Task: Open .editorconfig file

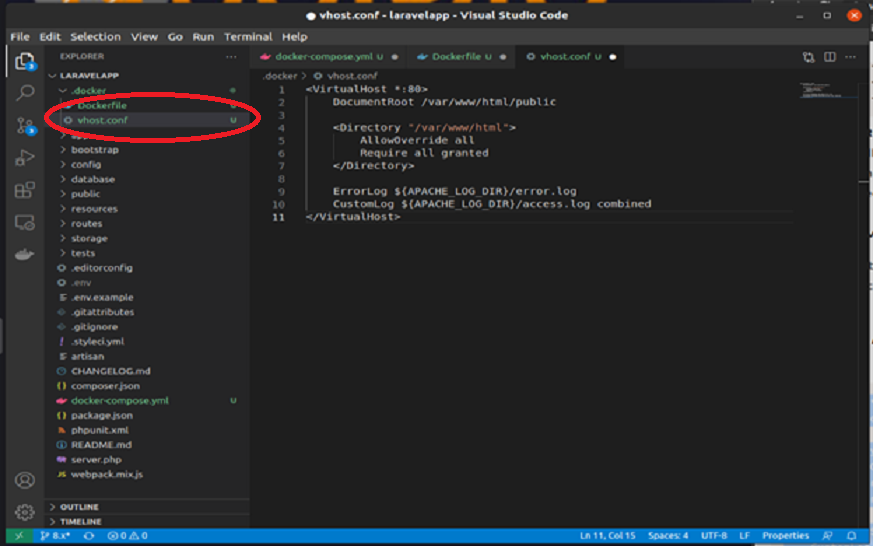Action: (x=149, y=268)
